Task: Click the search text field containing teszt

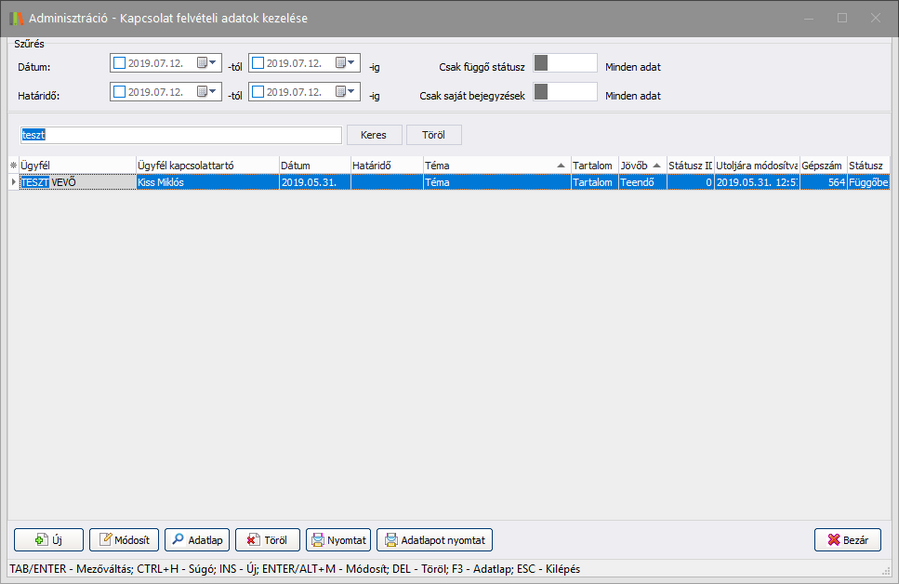Action: (x=181, y=134)
